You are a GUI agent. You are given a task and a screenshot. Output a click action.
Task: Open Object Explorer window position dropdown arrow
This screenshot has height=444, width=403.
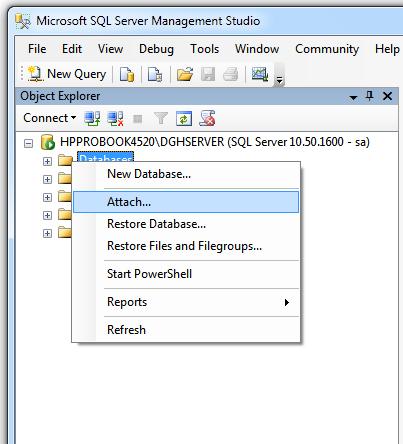click(353, 97)
